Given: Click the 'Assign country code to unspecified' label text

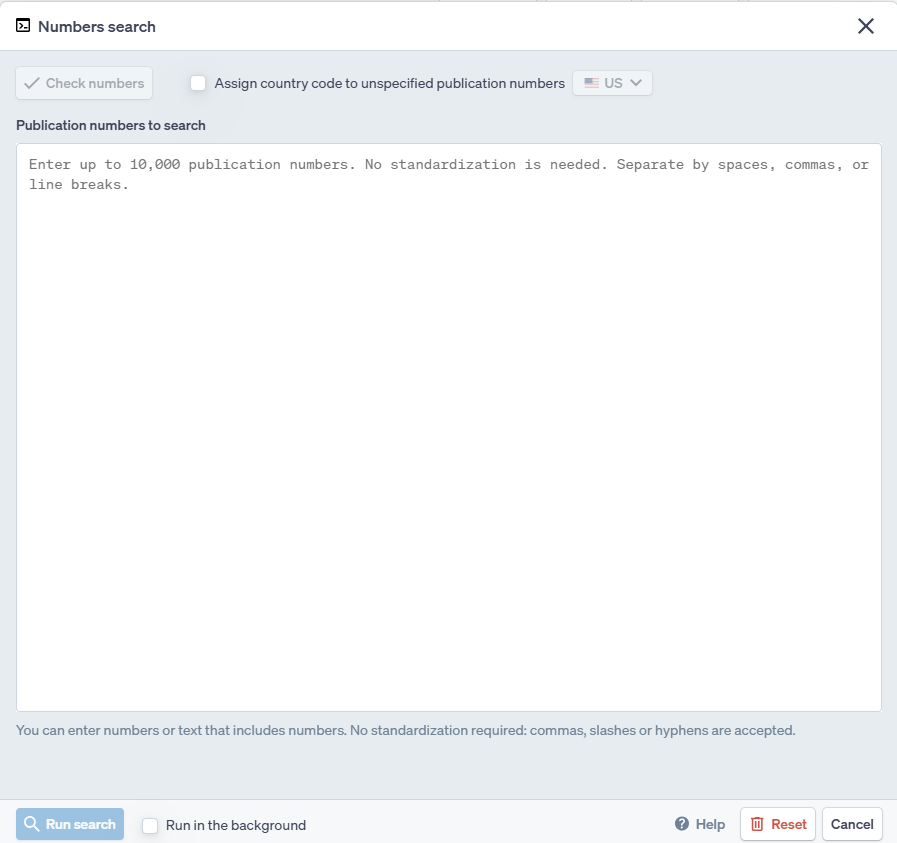Looking at the screenshot, I should coord(389,83).
